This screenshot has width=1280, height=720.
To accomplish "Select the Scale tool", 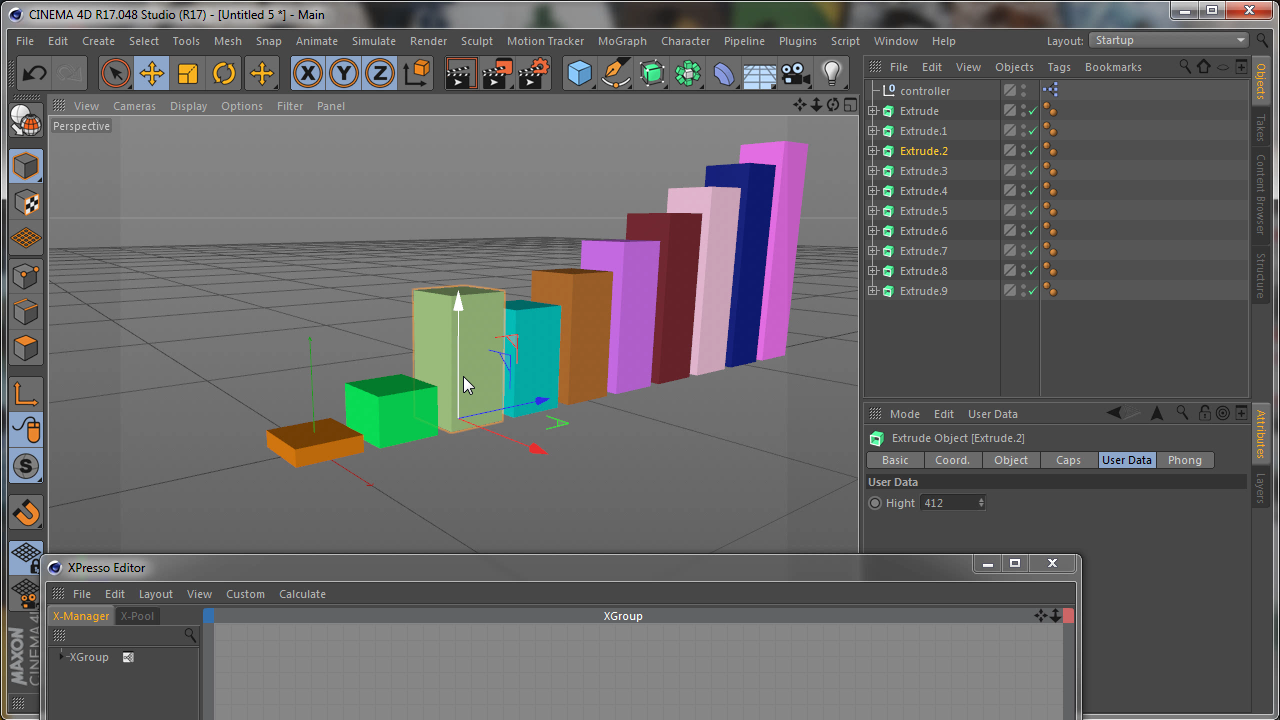I will click(x=188, y=73).
